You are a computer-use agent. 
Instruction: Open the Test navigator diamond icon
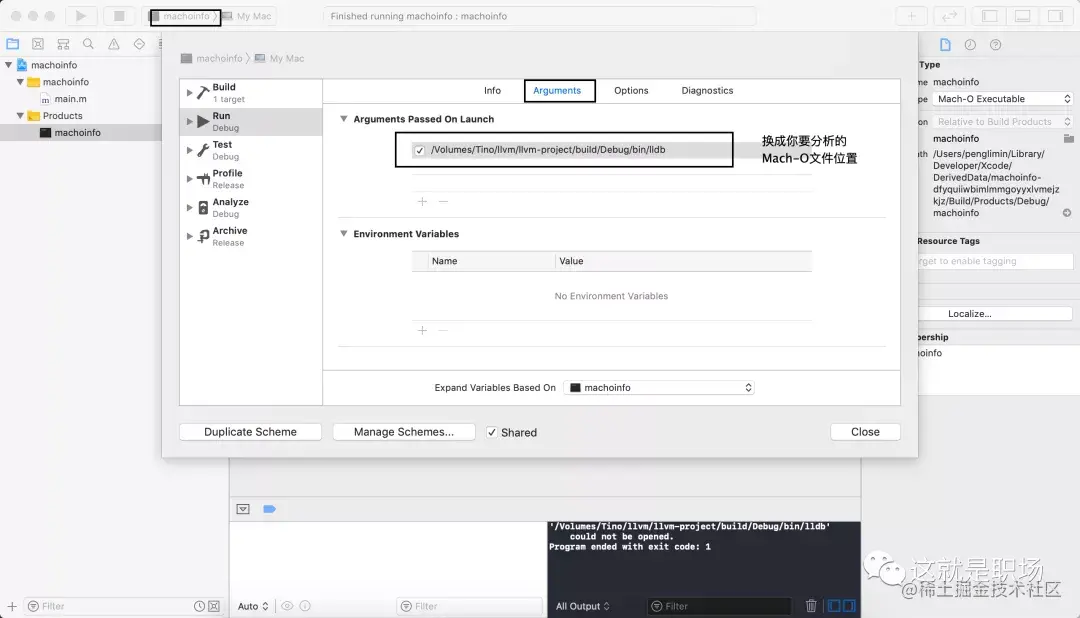click(x=139, y=44)
